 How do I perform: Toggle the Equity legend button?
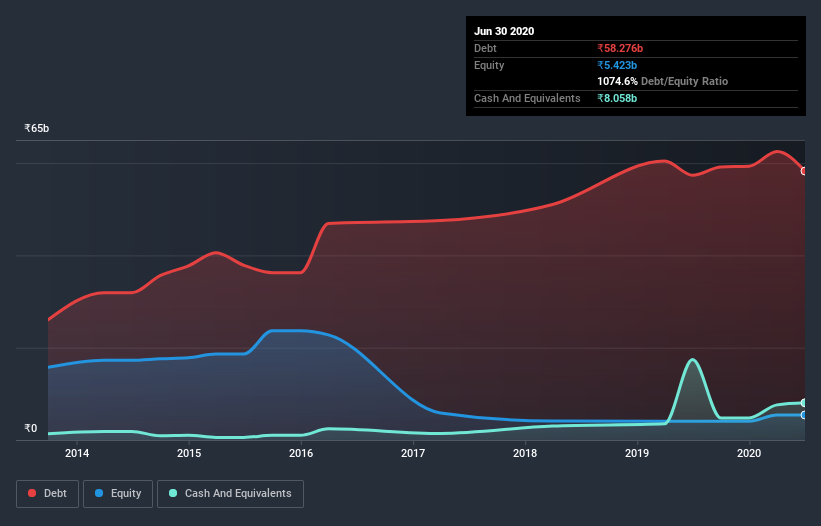[118, 494]
